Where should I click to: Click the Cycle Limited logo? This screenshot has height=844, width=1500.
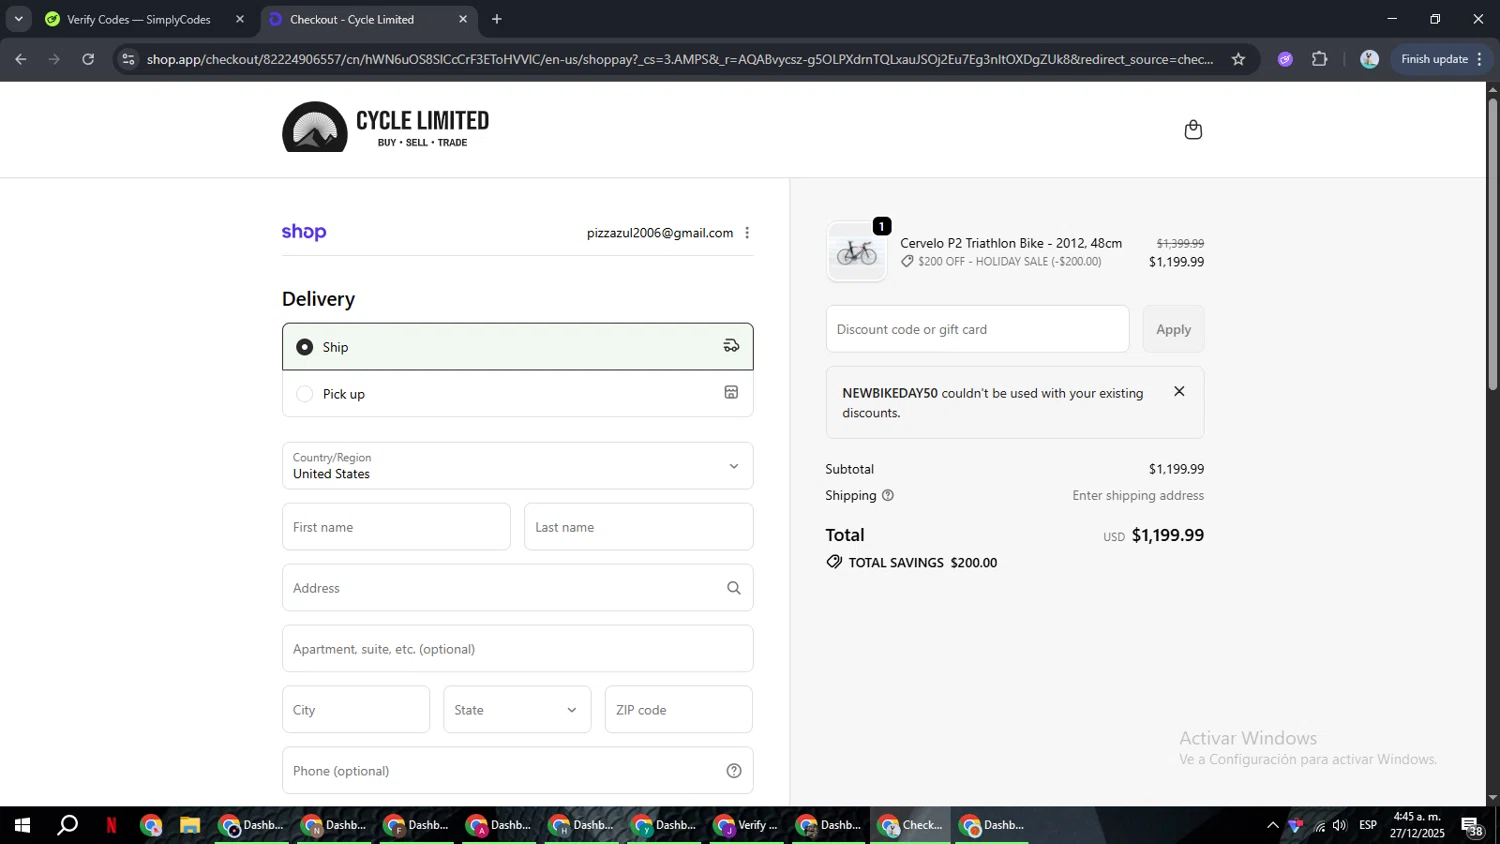click(x=386, y=127)
